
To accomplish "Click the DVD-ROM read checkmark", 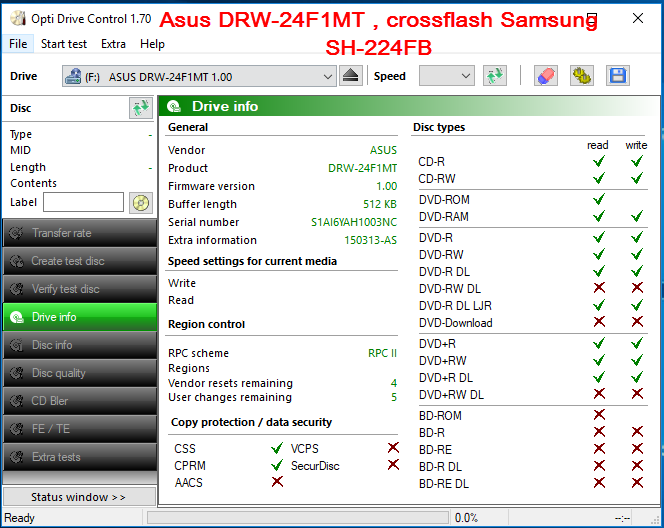I will (x=599, y=199).
